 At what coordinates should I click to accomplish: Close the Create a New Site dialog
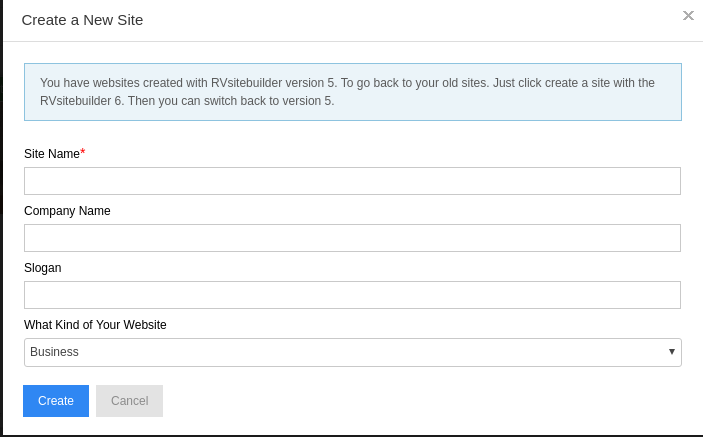688,16
